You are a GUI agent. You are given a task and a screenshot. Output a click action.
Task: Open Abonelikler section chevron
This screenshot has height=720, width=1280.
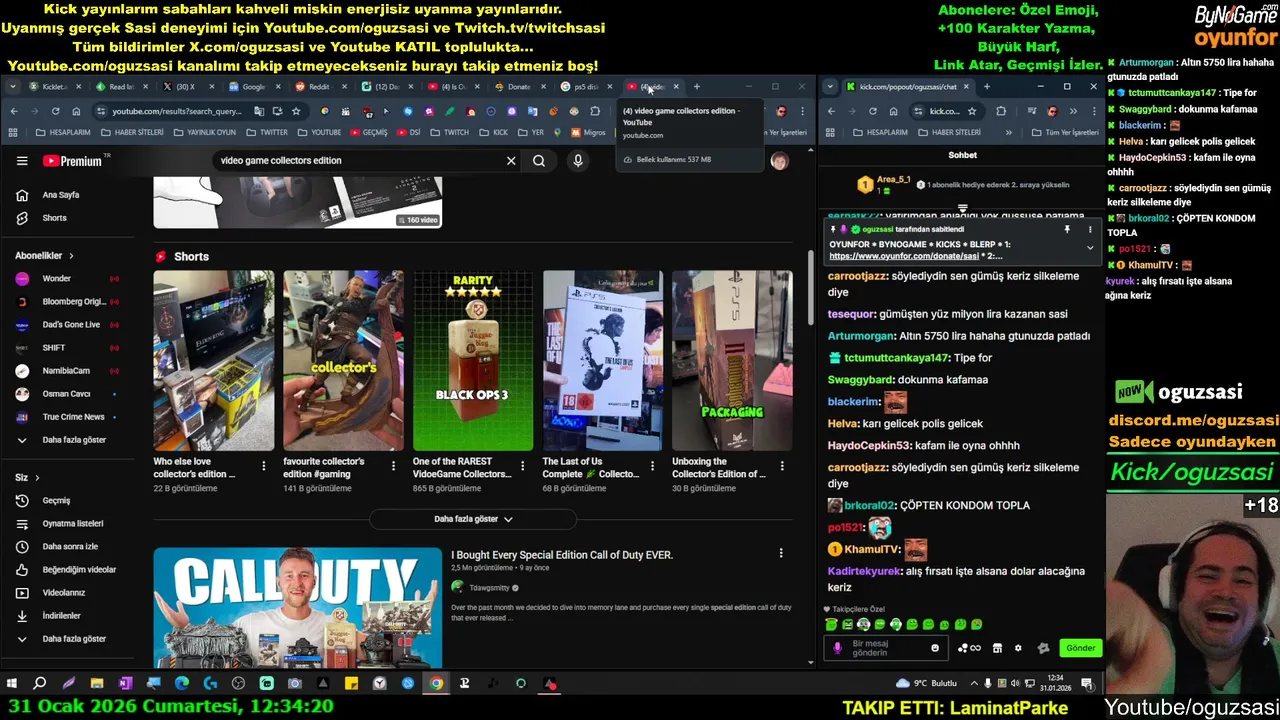(x=71, y=256)
